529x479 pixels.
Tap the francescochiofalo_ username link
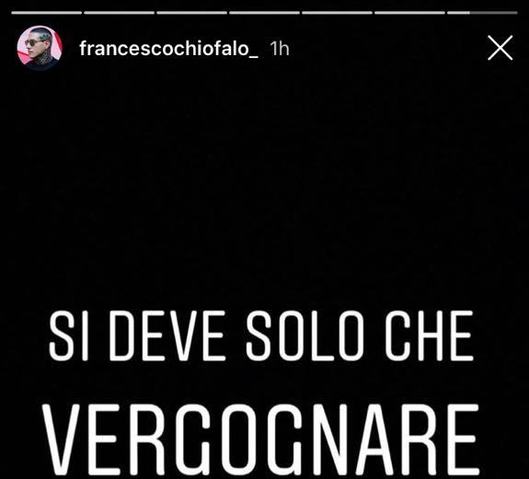[169, 49]
